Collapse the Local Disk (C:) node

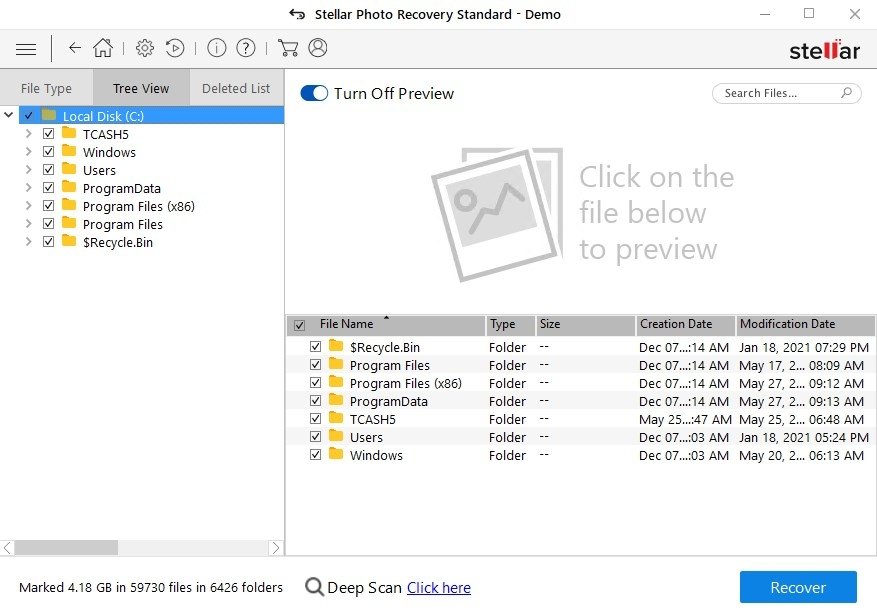8,115
